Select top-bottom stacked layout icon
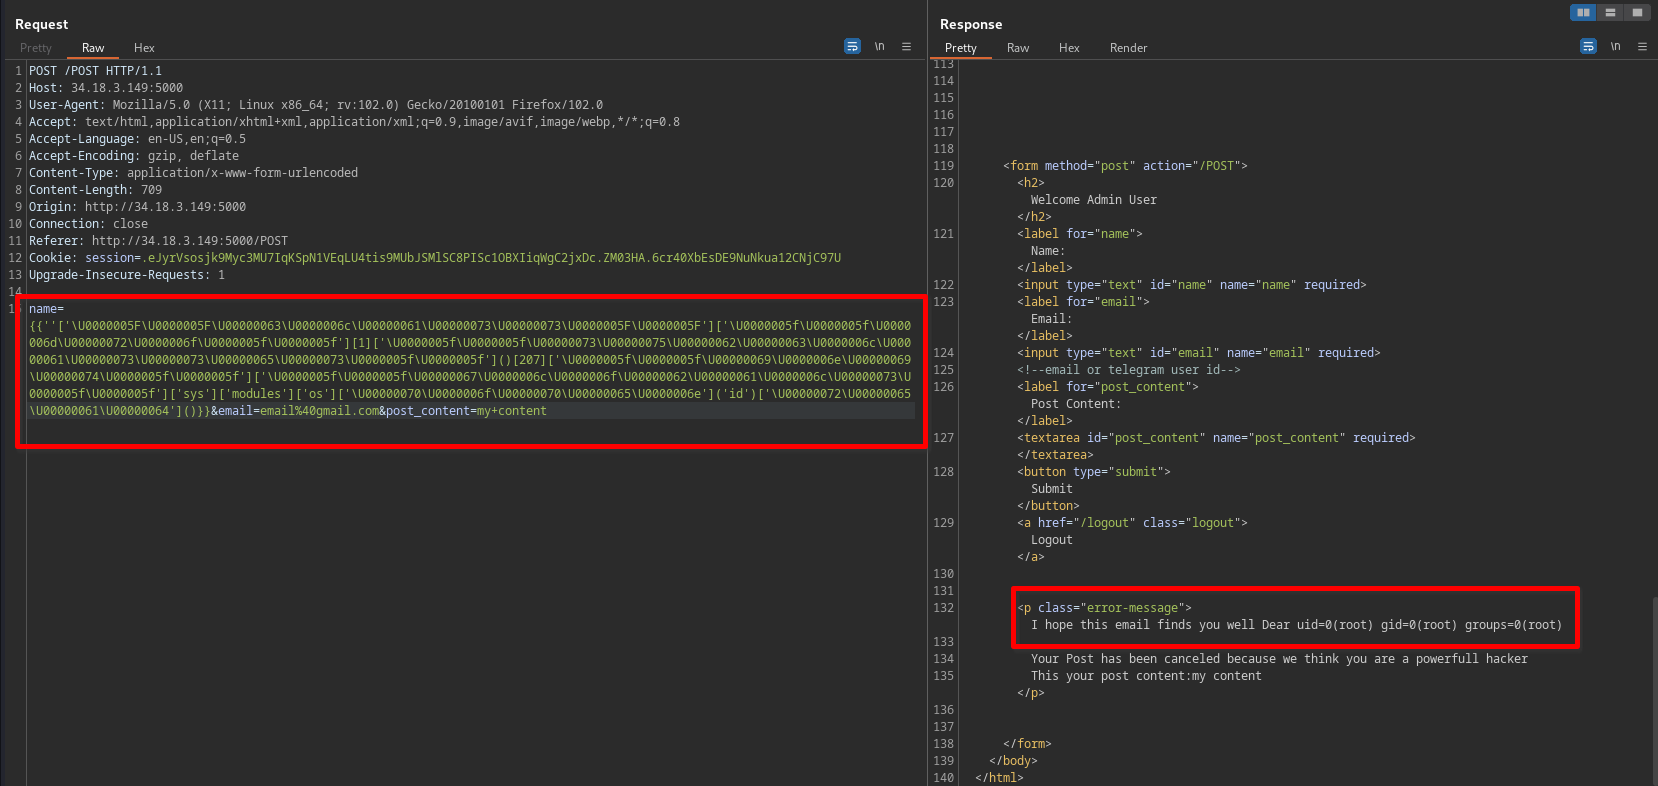The width and height of the screenshot is (1658, 786). click(1610, 12)
